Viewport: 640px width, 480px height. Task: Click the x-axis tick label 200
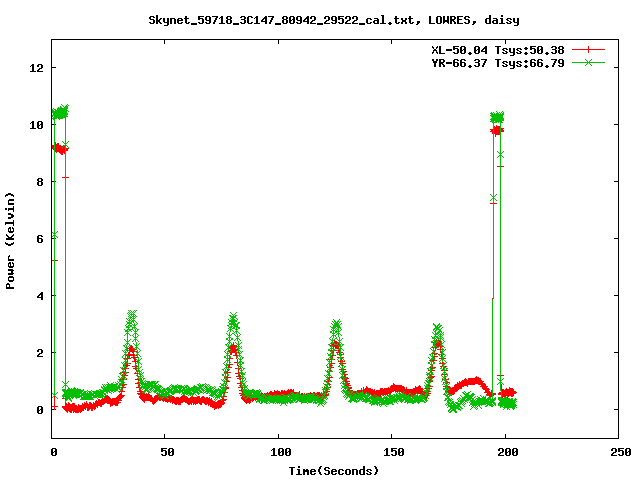(508, 452)
